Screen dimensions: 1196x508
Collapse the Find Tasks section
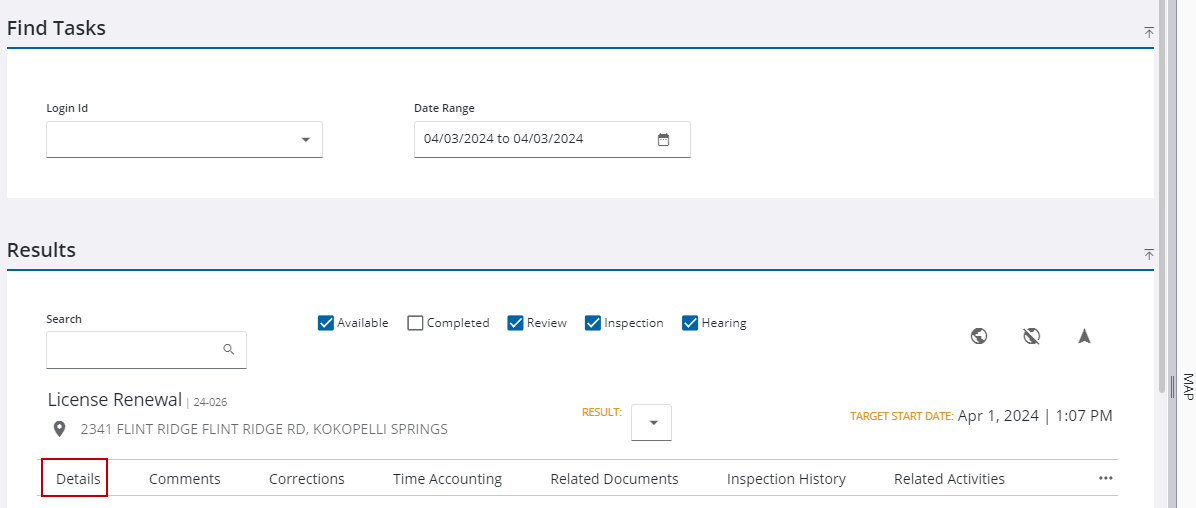click(1149, 32)
